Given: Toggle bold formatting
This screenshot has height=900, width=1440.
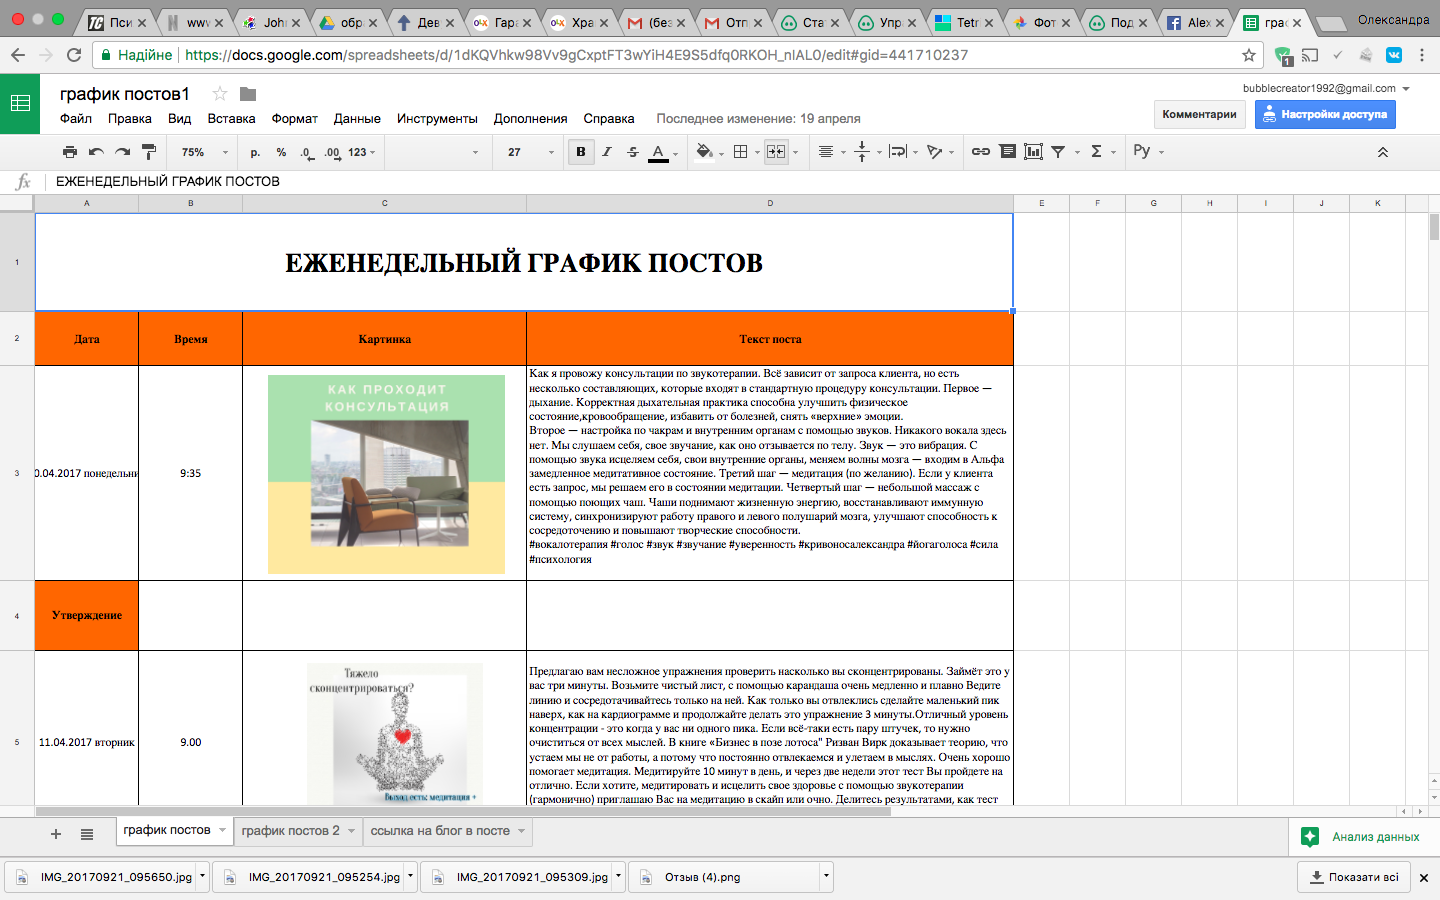Looking at the screenshot, I should (581, 152).
